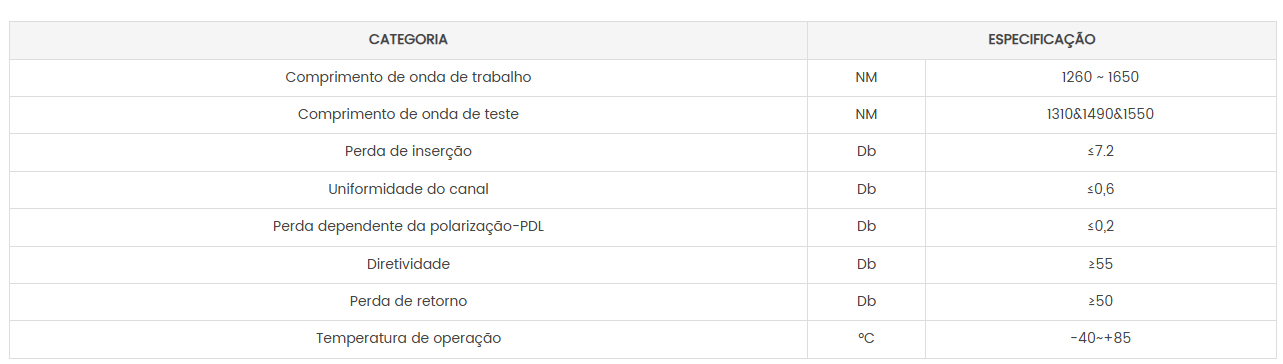The height and width of the screenshot is (364, 1283).
Task: Select the NM unit in the first row
Action: click(x=866, y=77)
